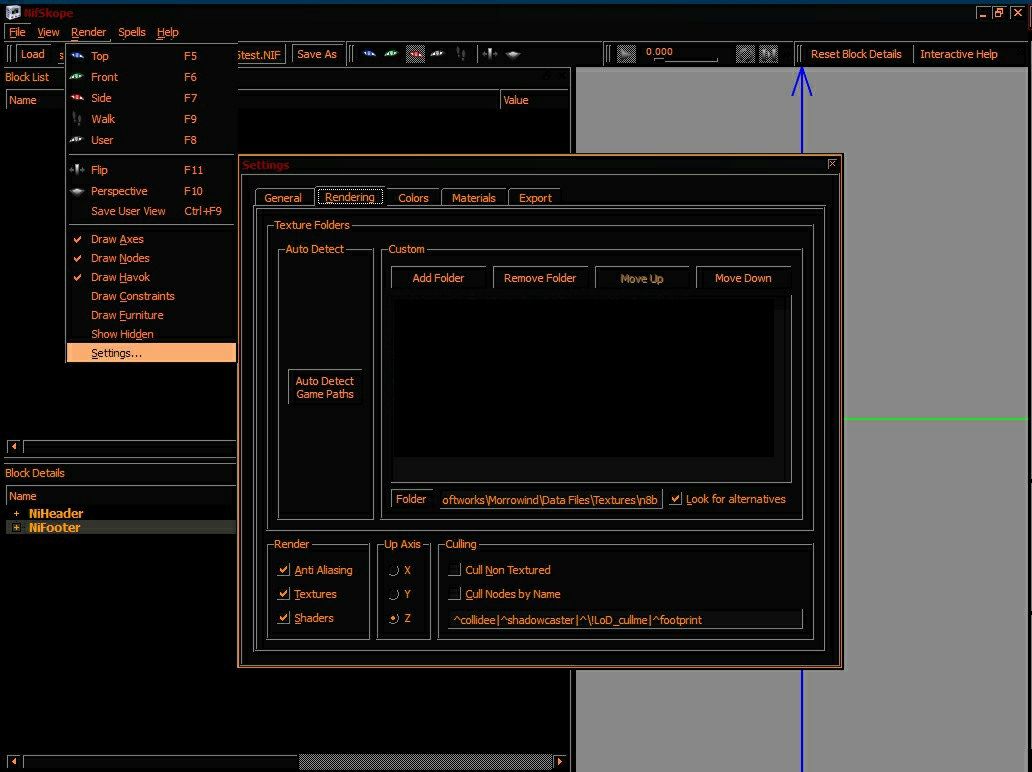Click the red Side view toolbar icon

coord(415,54)
